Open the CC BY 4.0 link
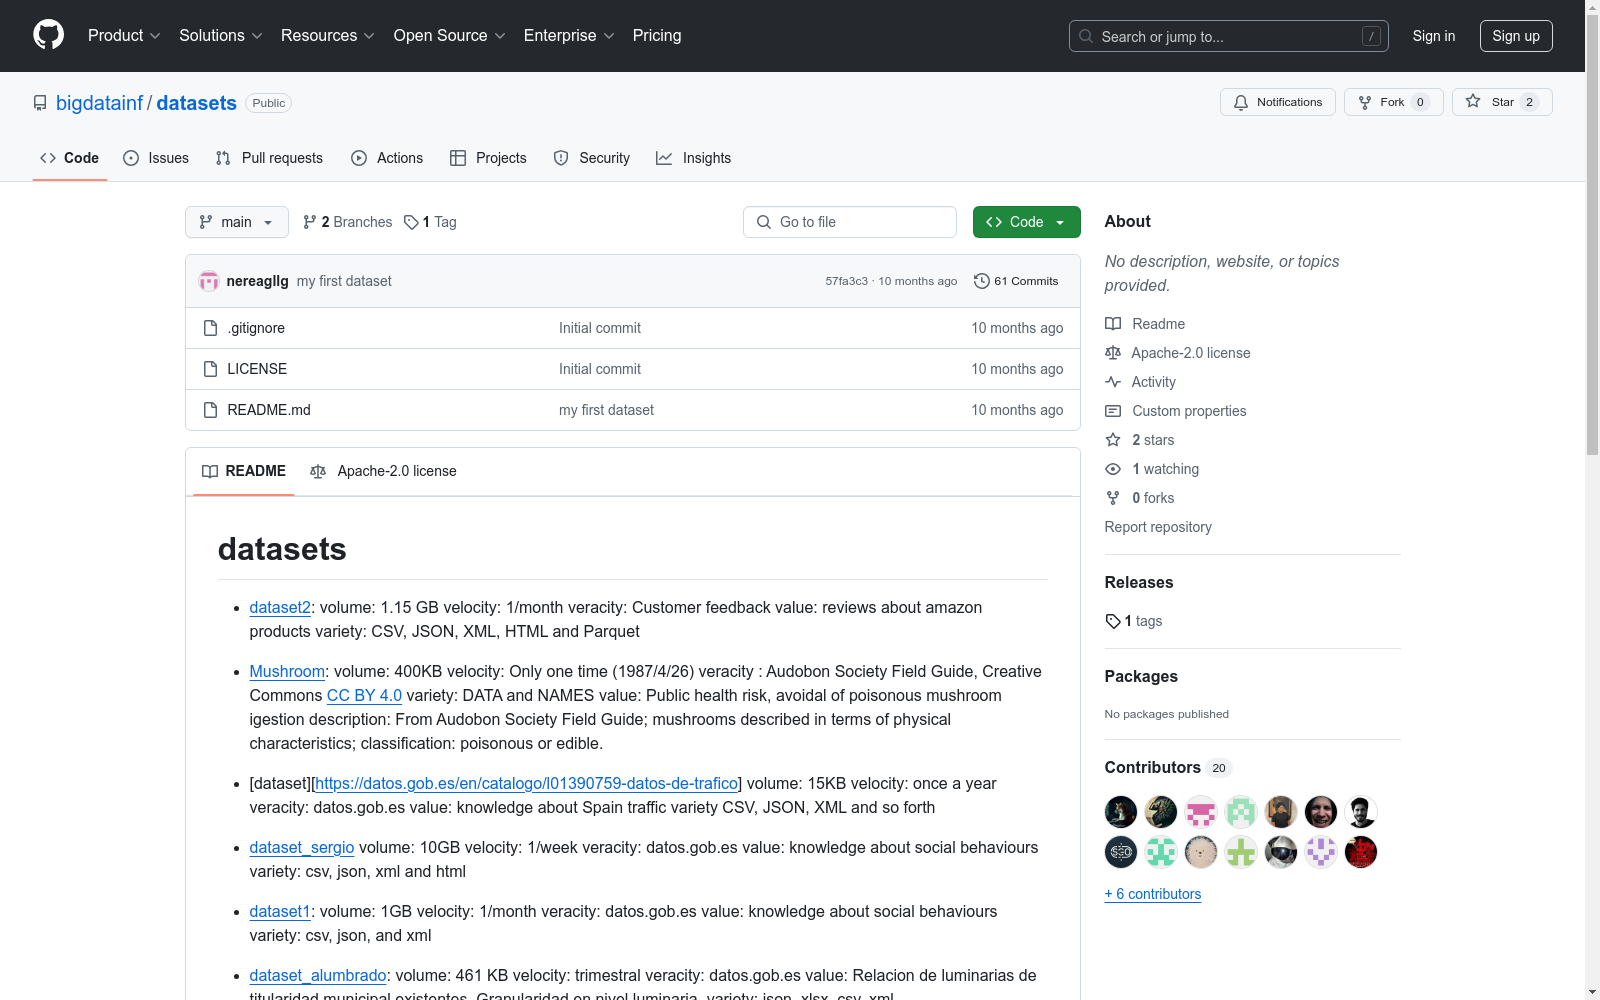This screenshot has width=1600, height=1000. click(x=364, y=695)
